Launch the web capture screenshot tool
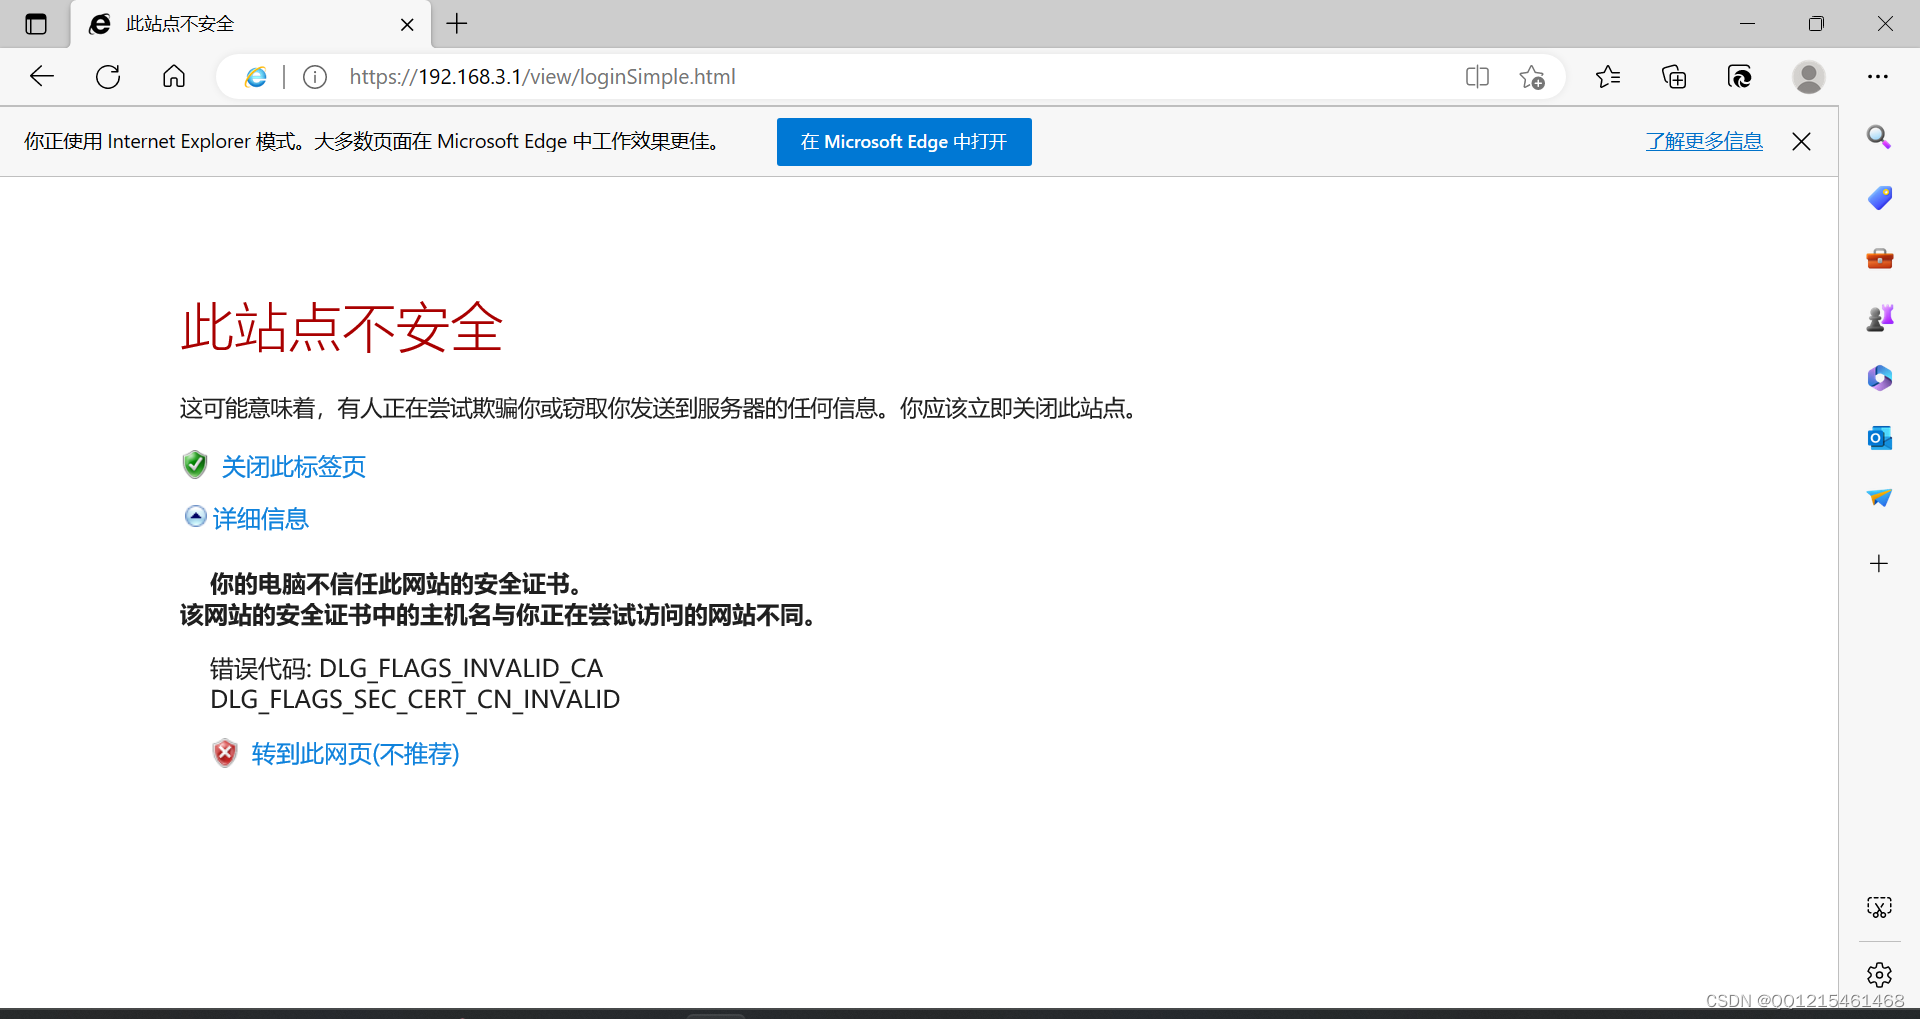This screenshot has height=1019, width=1920. [x=1880, y=907]
